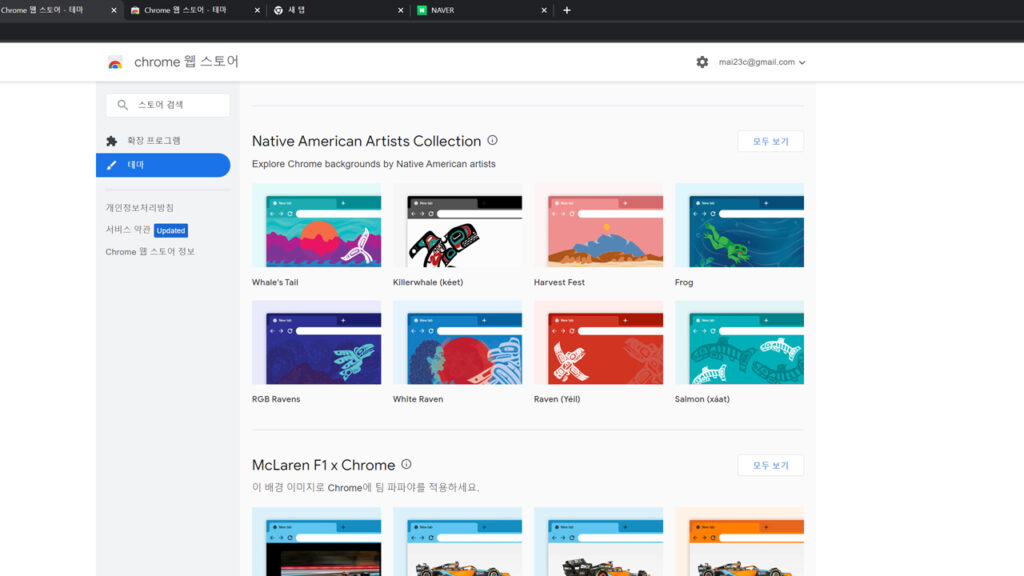Switch to the 새 탭 tab
The height and width of the screenshot is (576, 1024).
(339, 10)
